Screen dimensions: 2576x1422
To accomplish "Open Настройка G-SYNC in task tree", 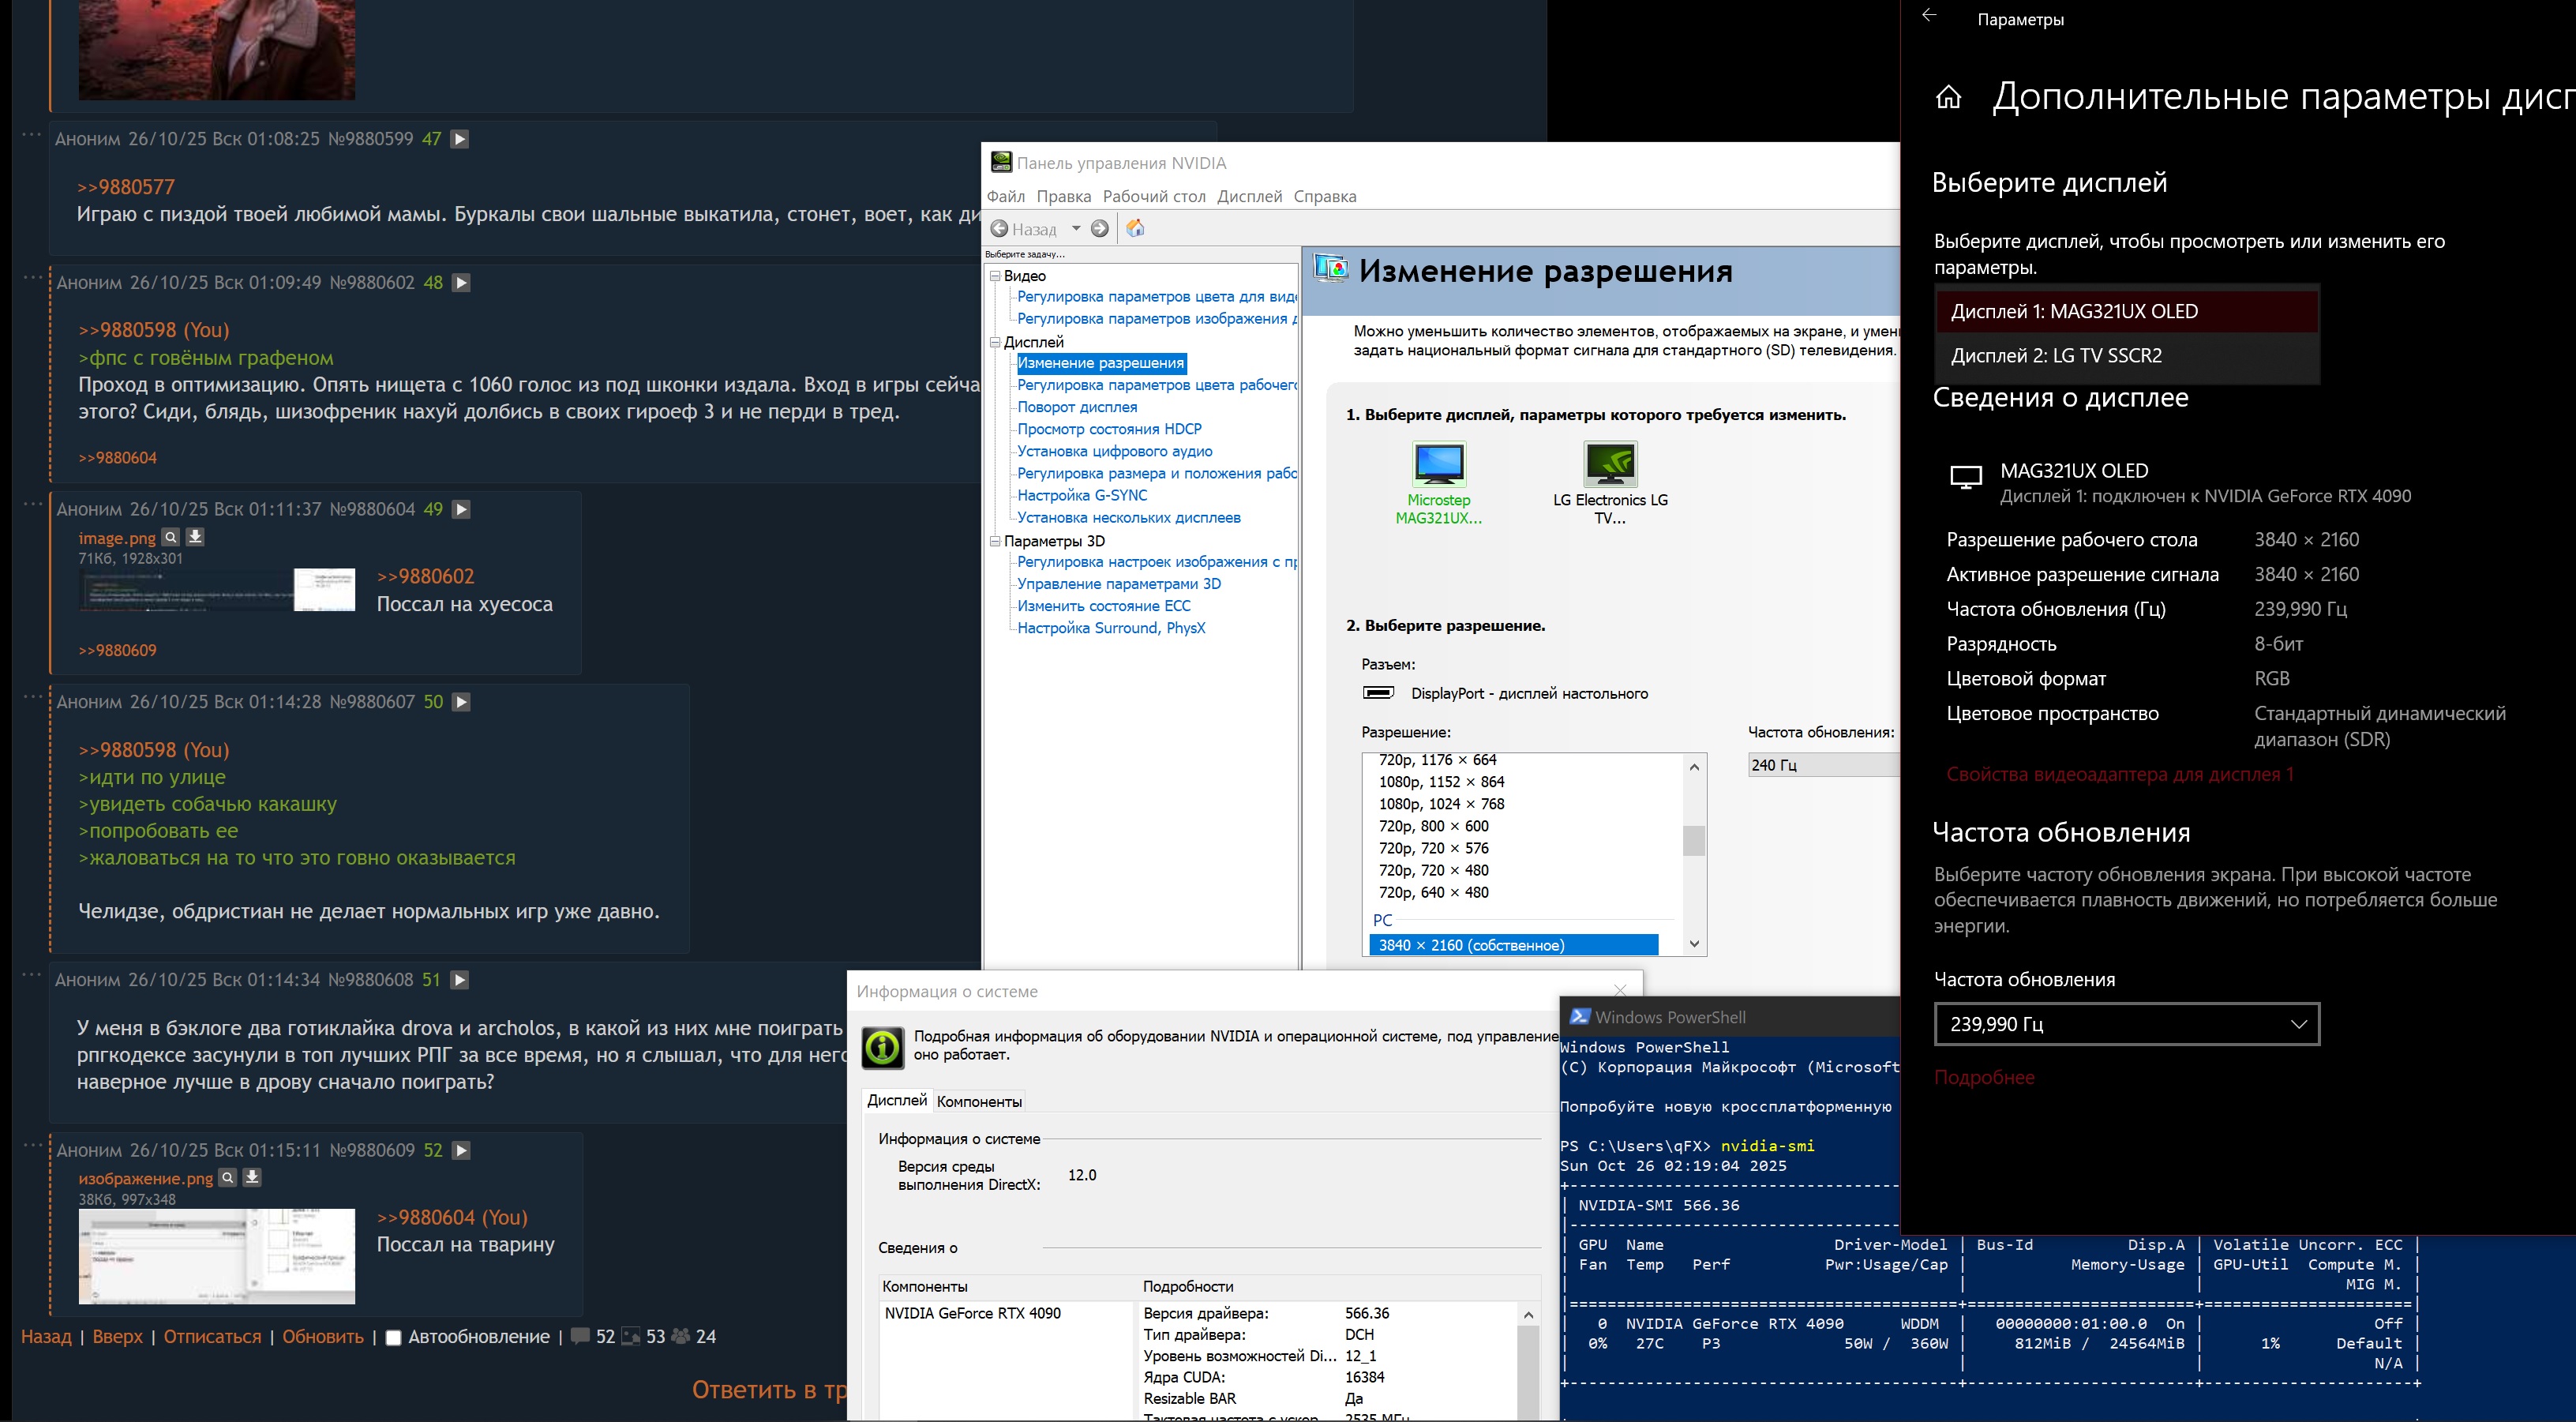I will point(1081,495).
